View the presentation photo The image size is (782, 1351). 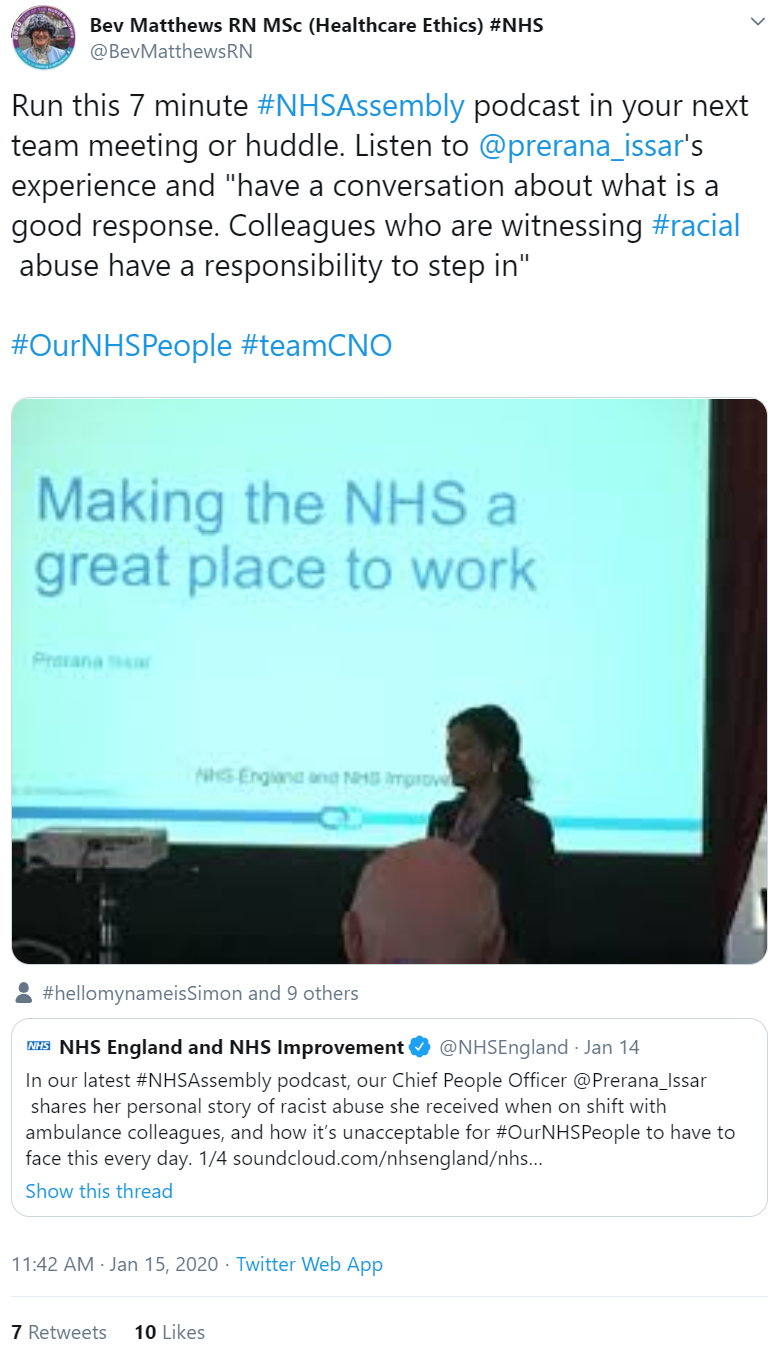click(389, 681)
